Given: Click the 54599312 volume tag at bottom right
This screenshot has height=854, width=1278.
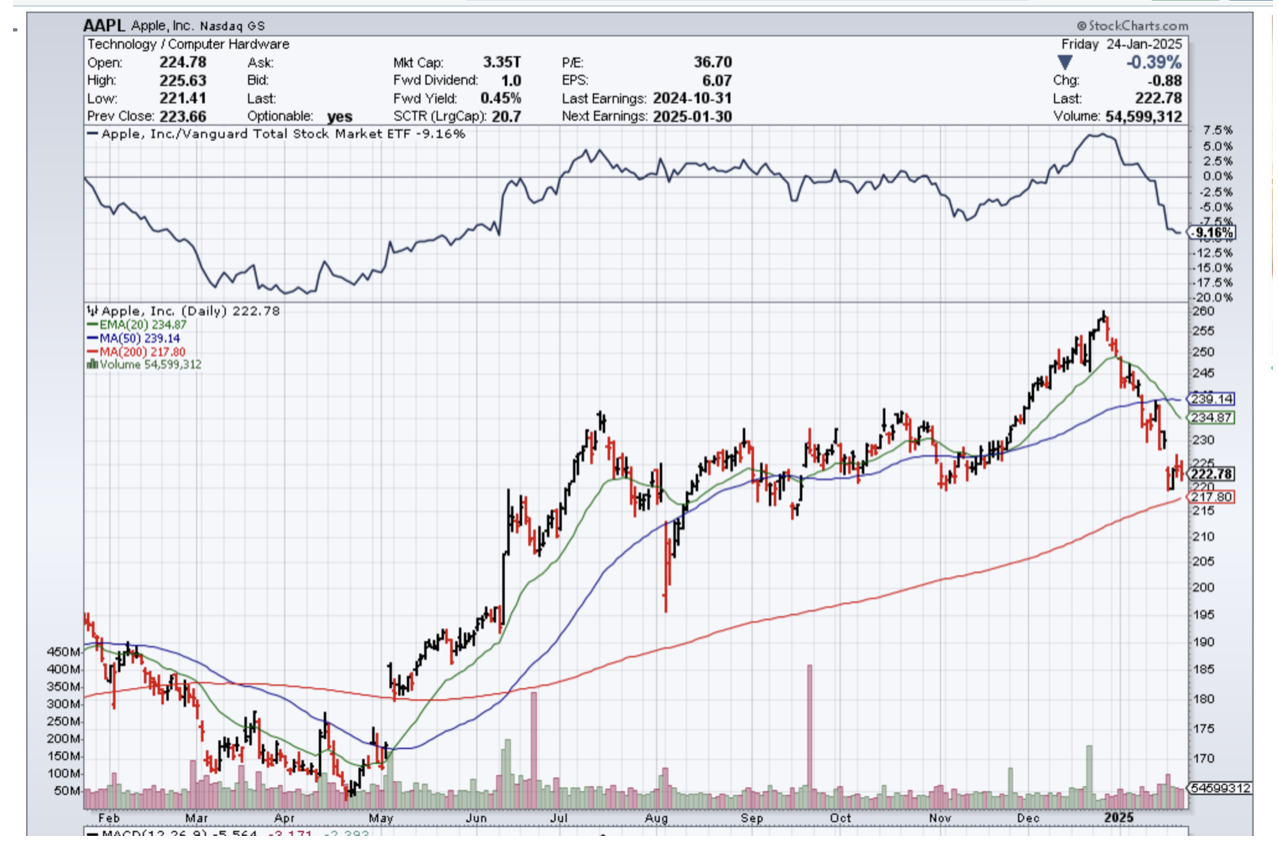Looking at the screenshot, I should point(1218,789).
